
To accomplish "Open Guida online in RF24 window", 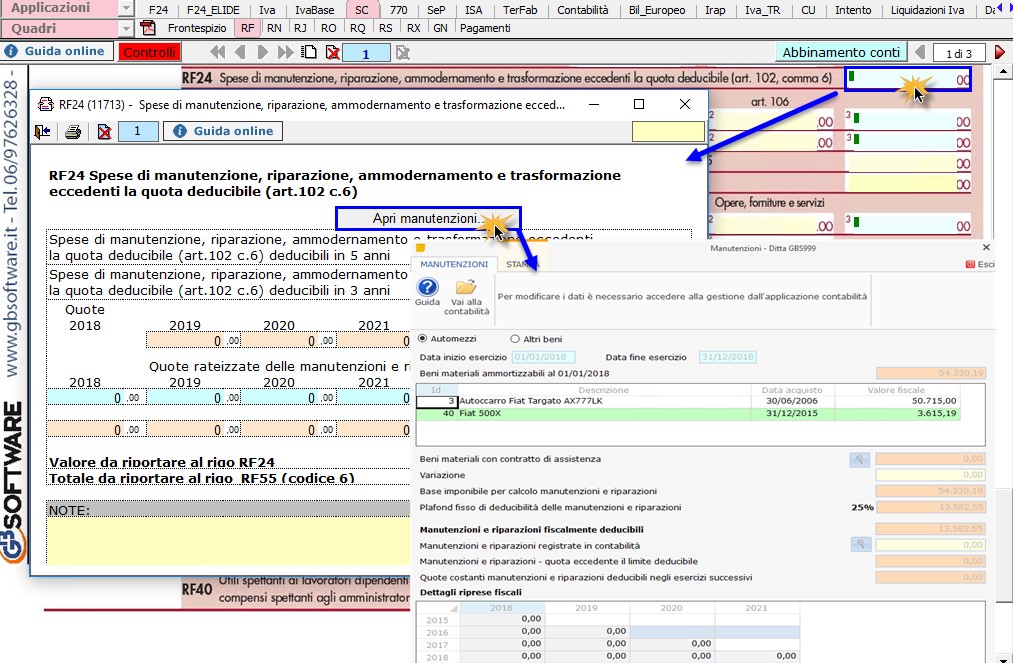I will (224, 131).
